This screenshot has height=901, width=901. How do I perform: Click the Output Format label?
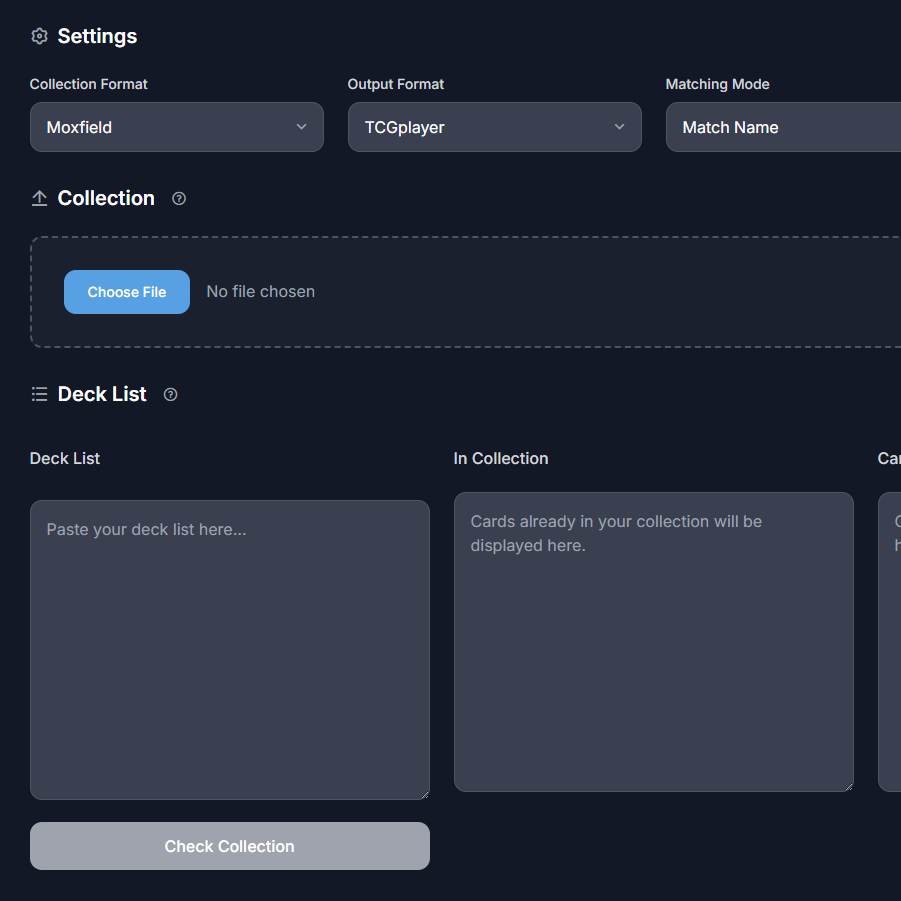pos(396,84)
